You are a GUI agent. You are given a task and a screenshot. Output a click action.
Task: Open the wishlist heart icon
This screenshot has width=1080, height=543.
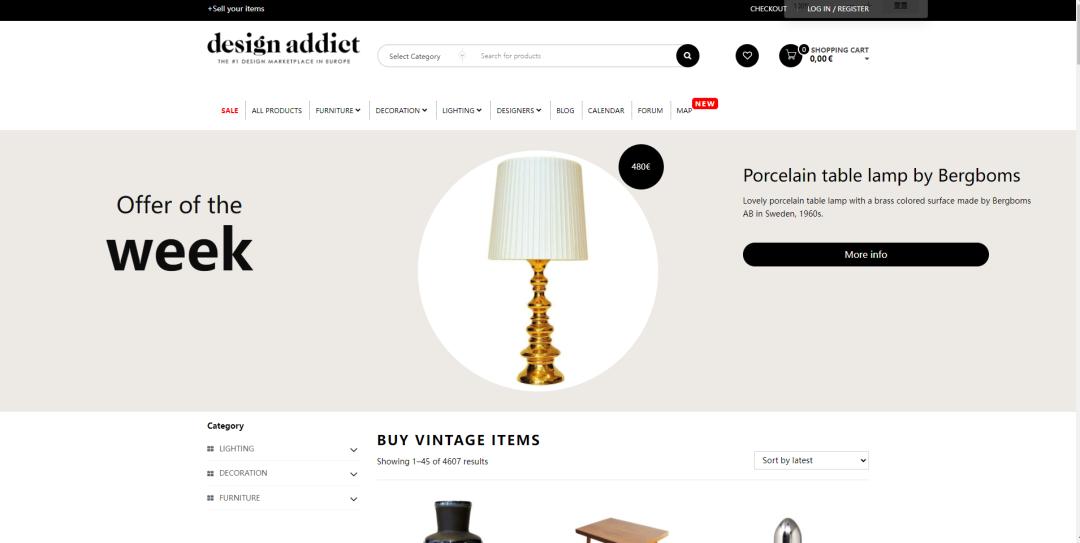(747, 56)
